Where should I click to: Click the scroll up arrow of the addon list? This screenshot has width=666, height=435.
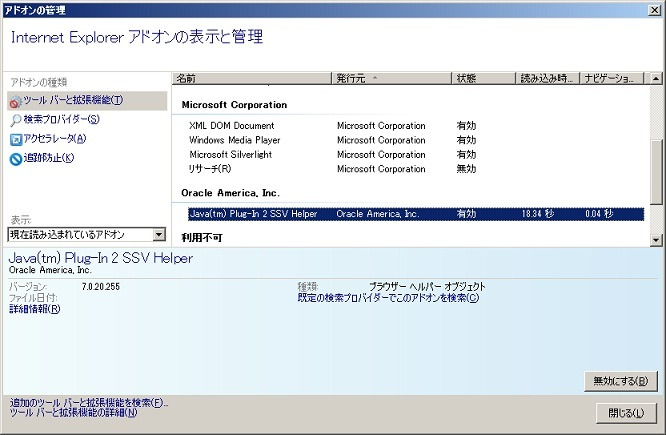656,79
